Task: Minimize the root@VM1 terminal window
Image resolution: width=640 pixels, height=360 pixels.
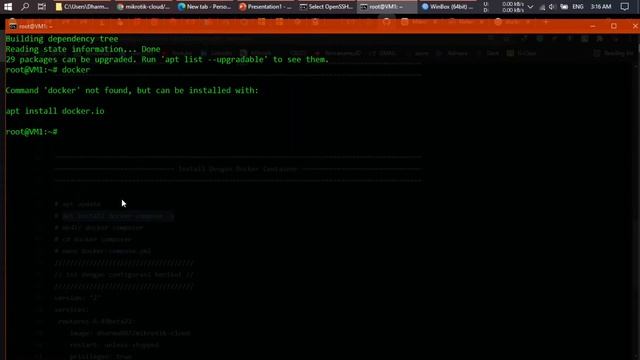Action: 593,26
